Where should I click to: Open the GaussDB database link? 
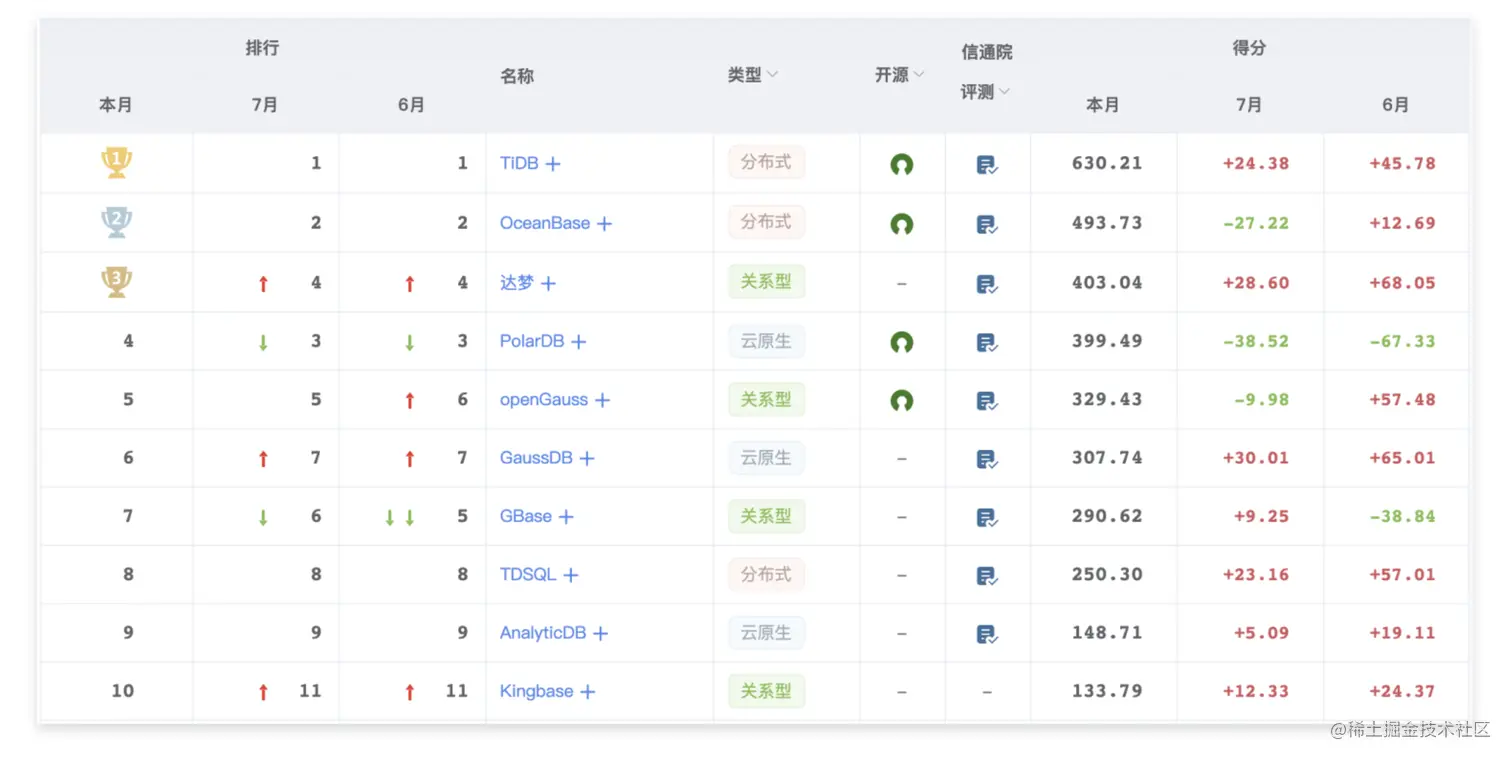536,458
